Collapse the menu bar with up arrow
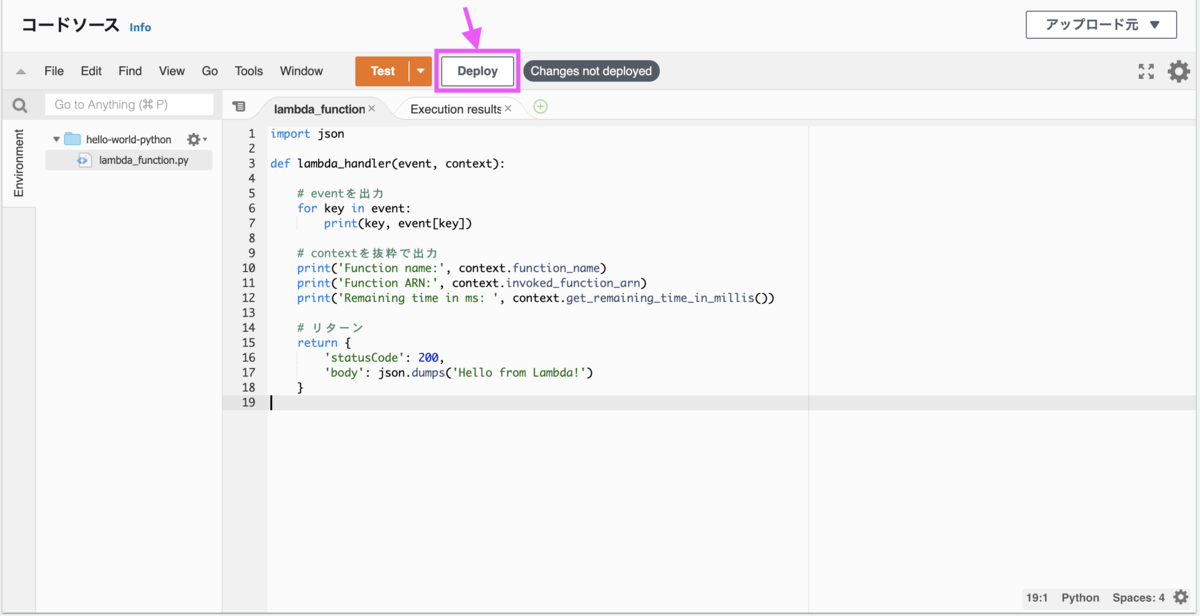1200x616 pixels. 20,72
